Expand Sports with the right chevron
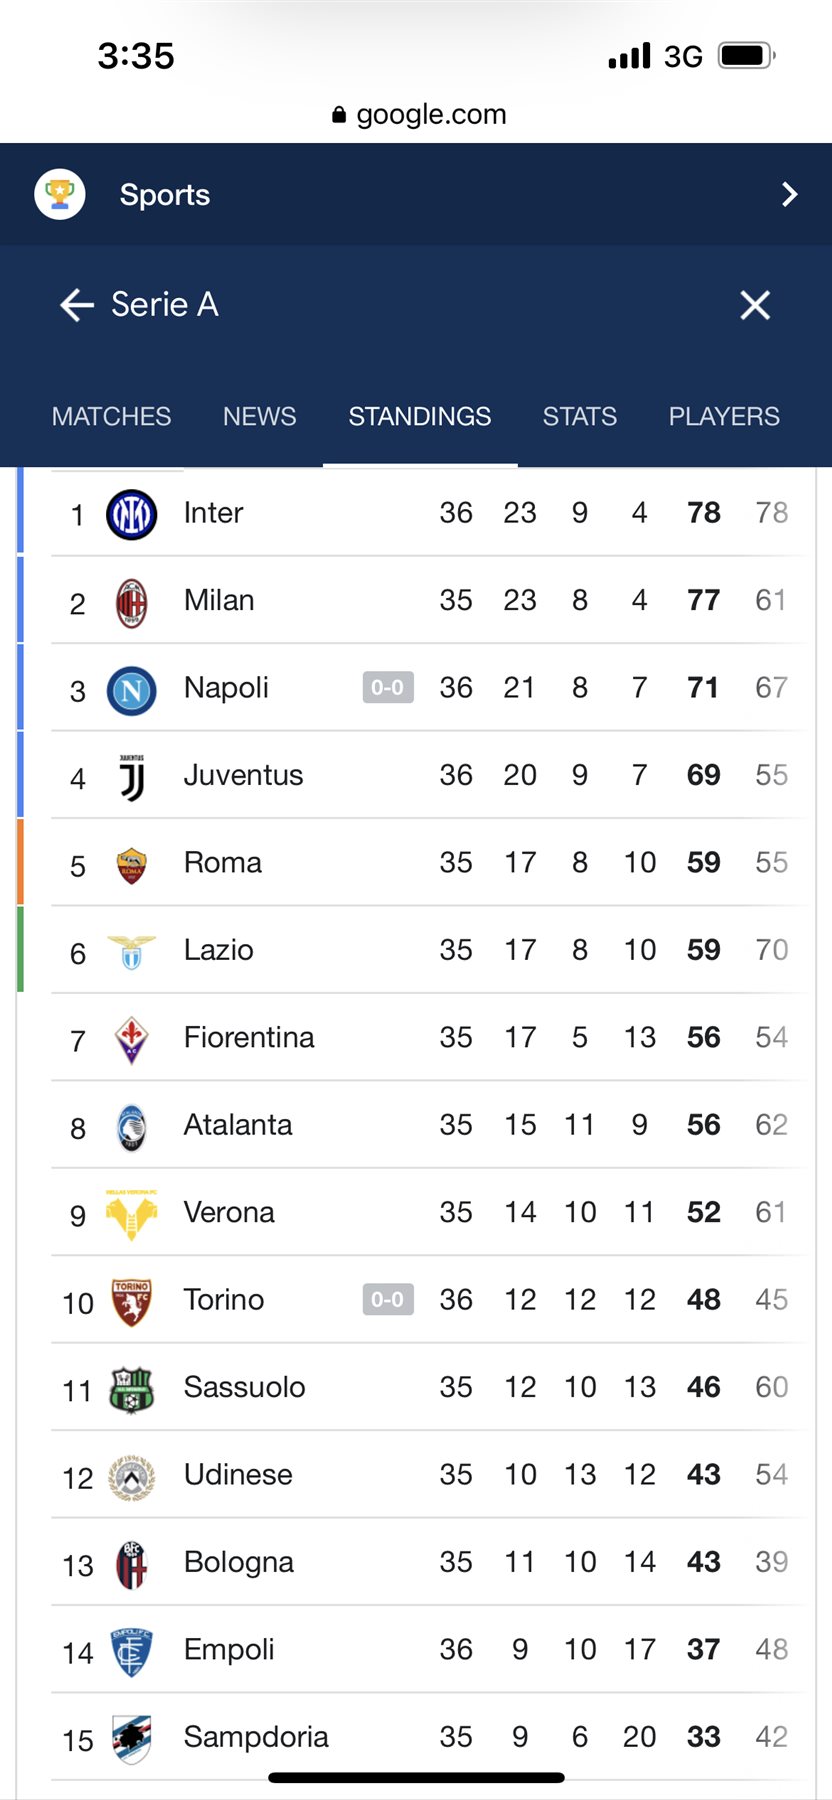 pos(789,194)
